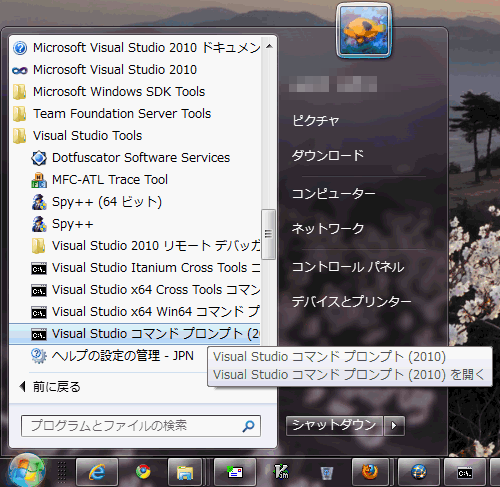Open taskbar icon showing a small window
The width and height of the screenshot is (500, 487).
(x=235, y=472)
